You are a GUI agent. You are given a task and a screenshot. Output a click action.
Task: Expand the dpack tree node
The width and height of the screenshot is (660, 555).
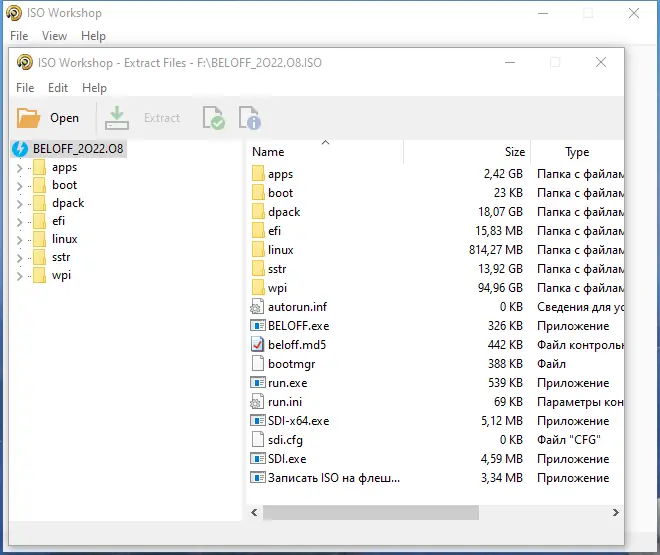[x=19, y=204]
